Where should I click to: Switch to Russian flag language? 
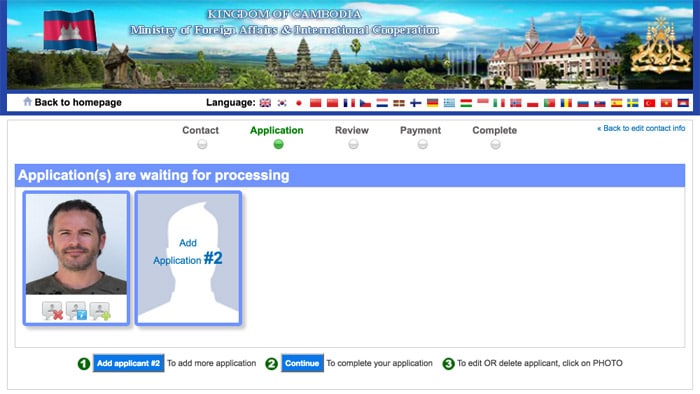click(583, 103)
